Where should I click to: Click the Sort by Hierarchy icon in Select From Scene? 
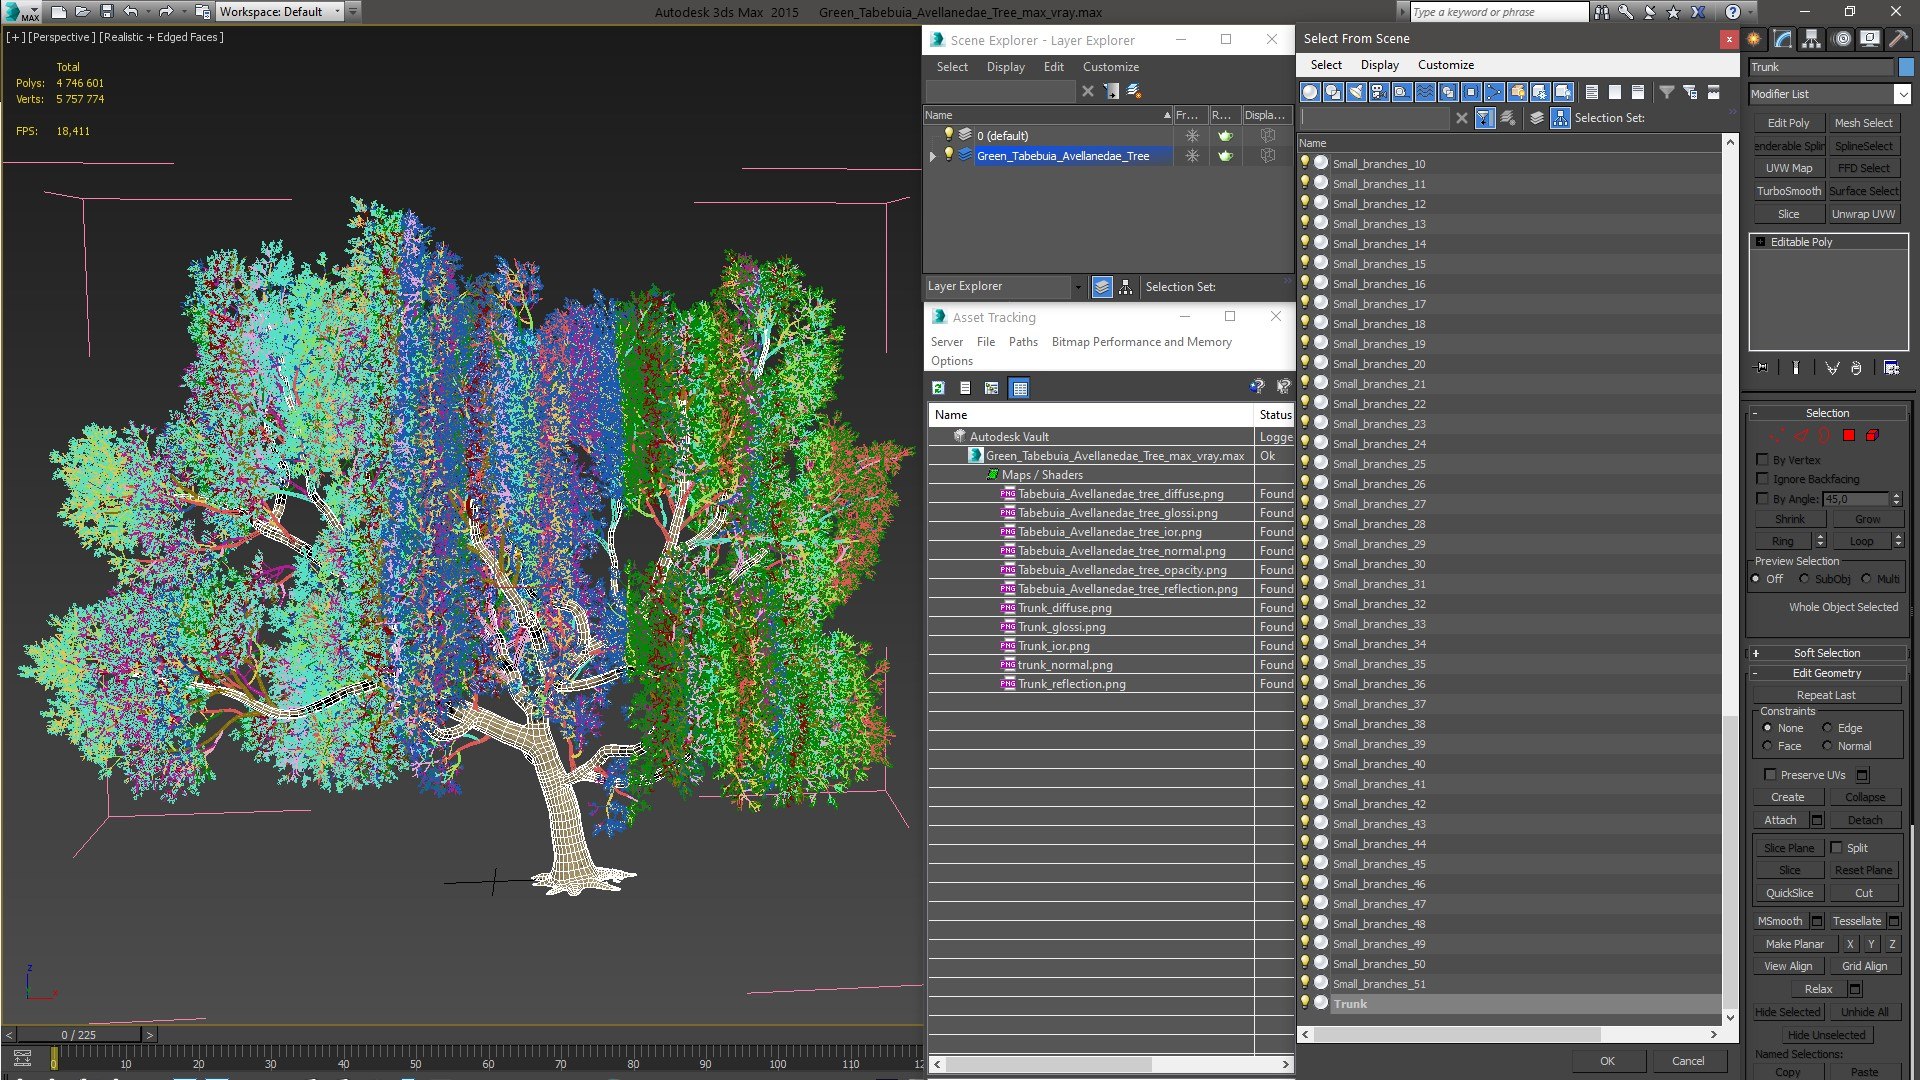(1560, 118)
